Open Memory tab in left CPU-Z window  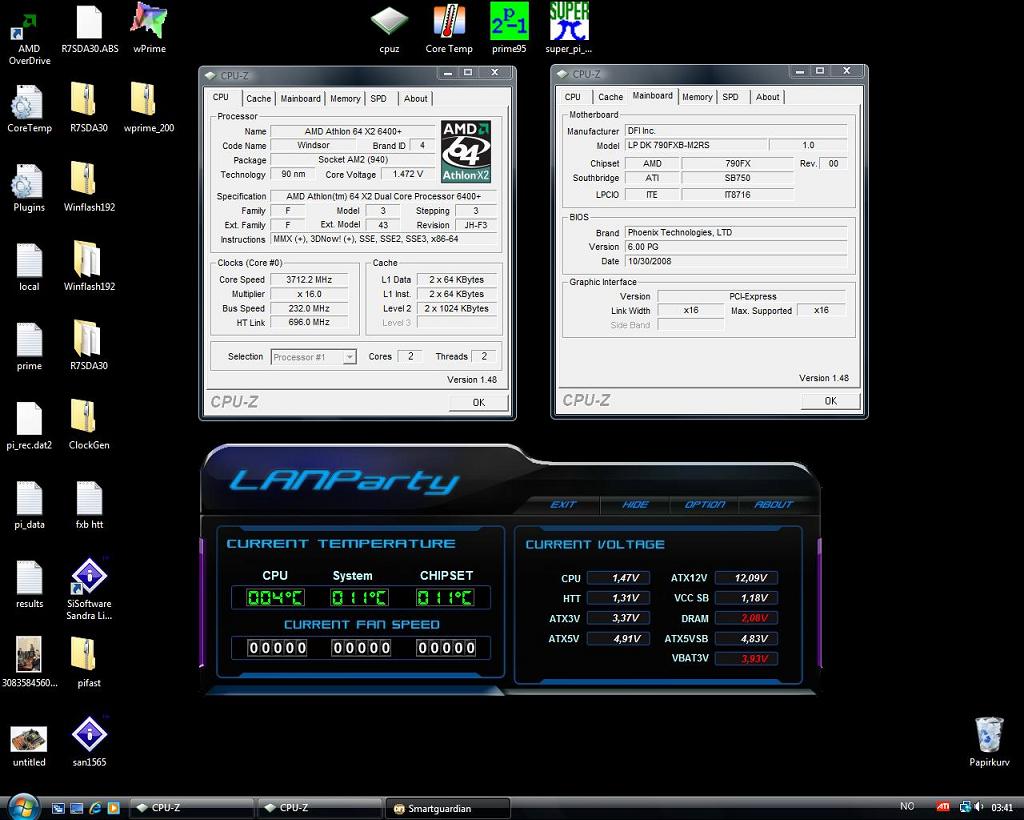pyautogui.click(x=345, y=99)
